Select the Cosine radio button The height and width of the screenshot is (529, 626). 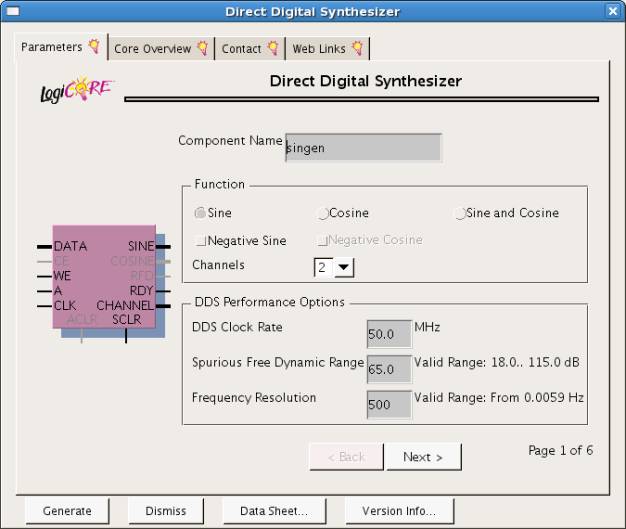point(323,213)
